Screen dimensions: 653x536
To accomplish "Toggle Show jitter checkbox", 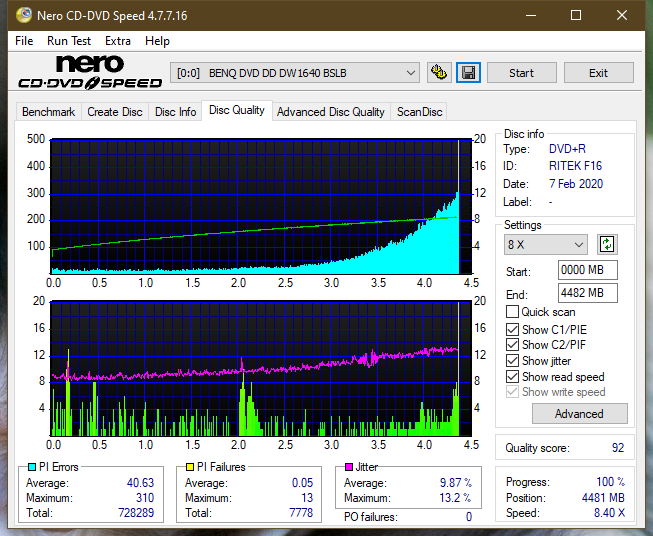I will pyautogui.click(x=512, y=361).
